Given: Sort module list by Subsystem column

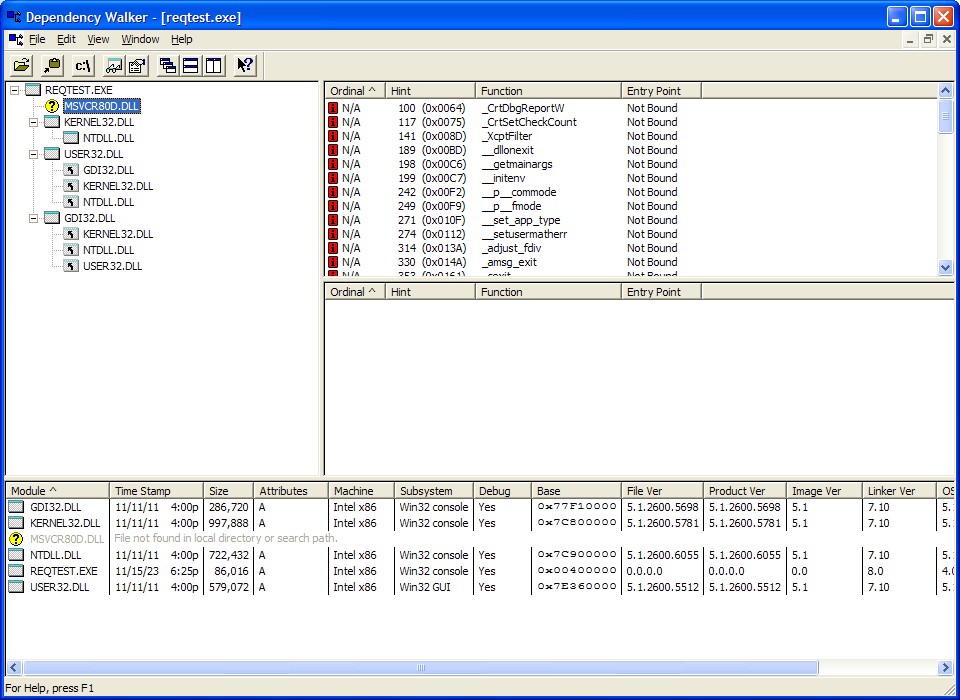Looking at the screenshot, I should pos(433,491).
